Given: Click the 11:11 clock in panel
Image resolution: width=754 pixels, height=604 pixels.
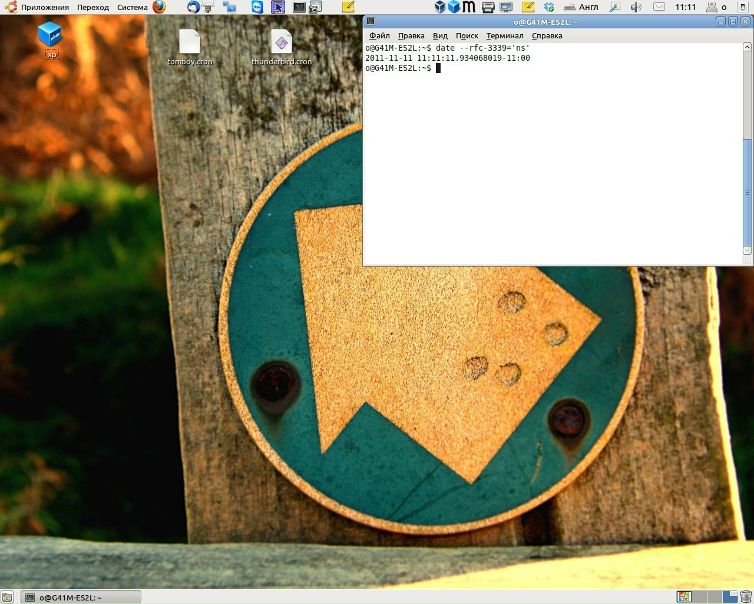Looking at the screenshot, I should click(x=686, y=7).
